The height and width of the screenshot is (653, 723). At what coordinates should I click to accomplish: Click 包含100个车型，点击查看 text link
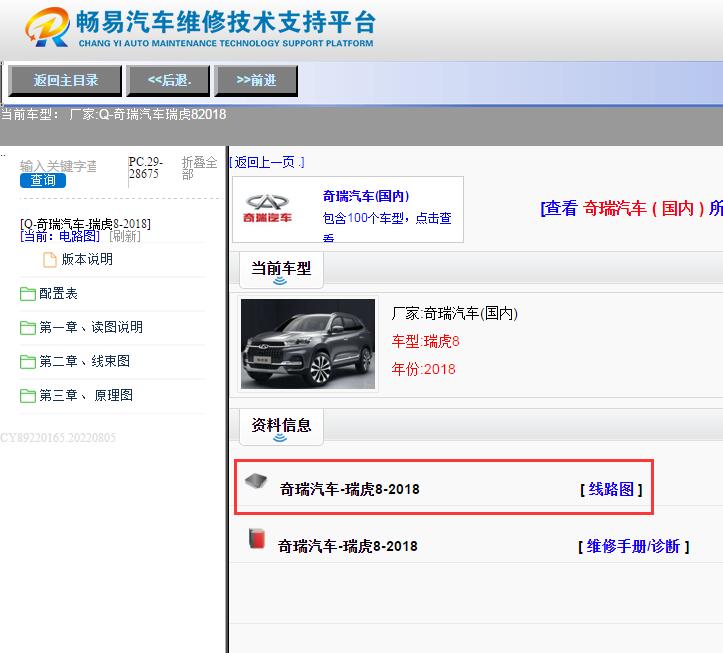[x=387, y=226]
